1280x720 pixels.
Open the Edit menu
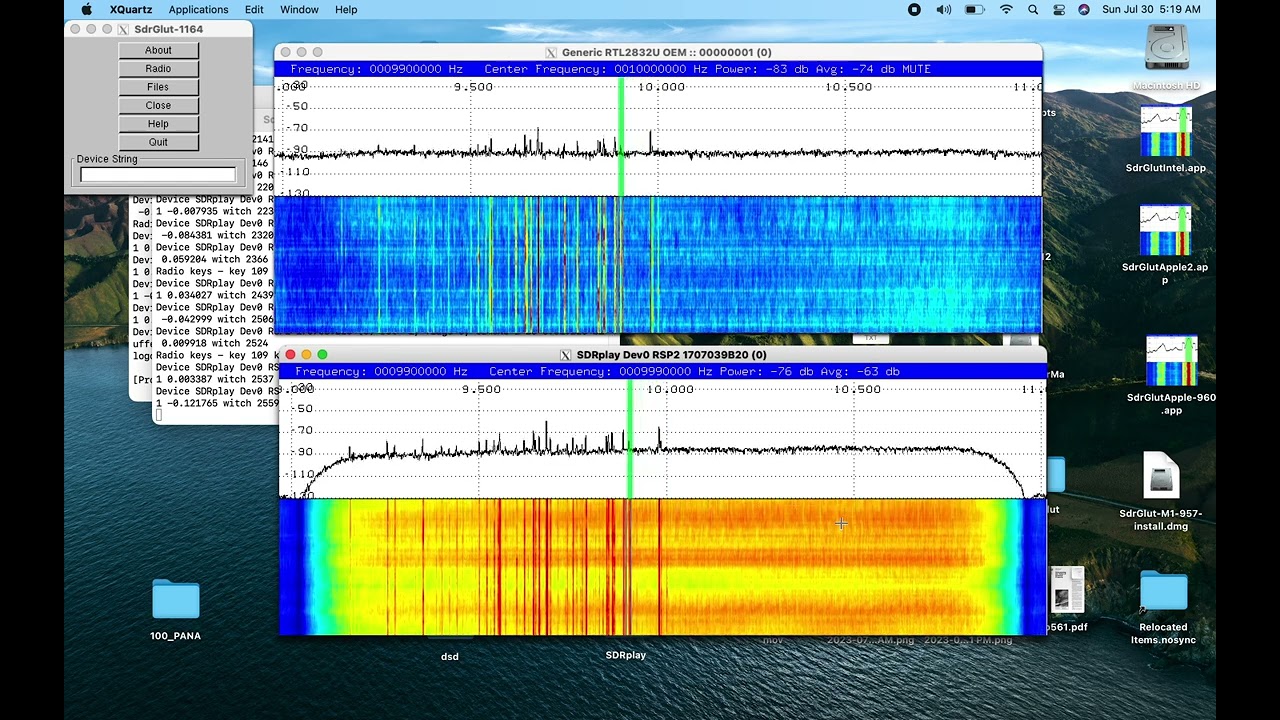pos(254,9)
